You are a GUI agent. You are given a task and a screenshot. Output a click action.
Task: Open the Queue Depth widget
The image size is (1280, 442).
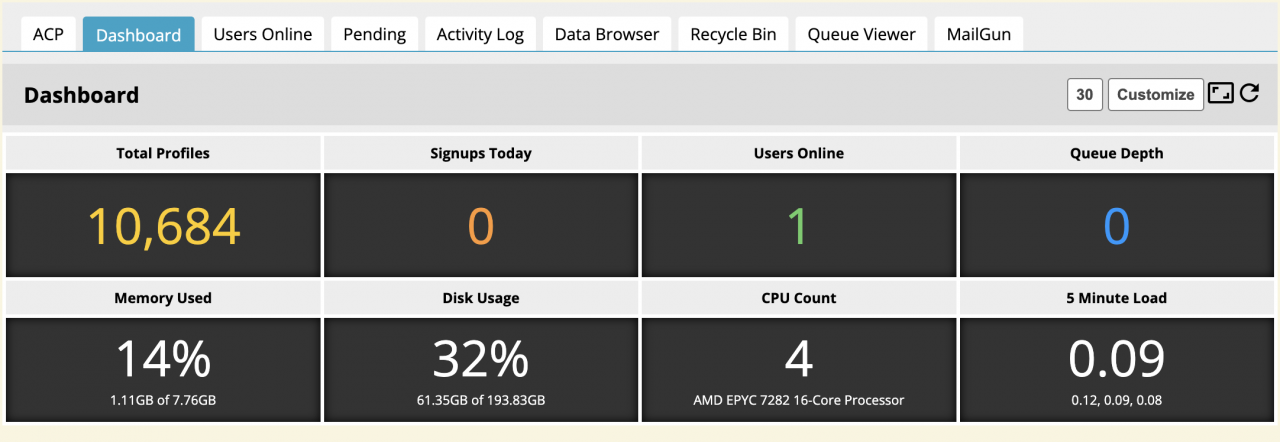(1116, 225)
